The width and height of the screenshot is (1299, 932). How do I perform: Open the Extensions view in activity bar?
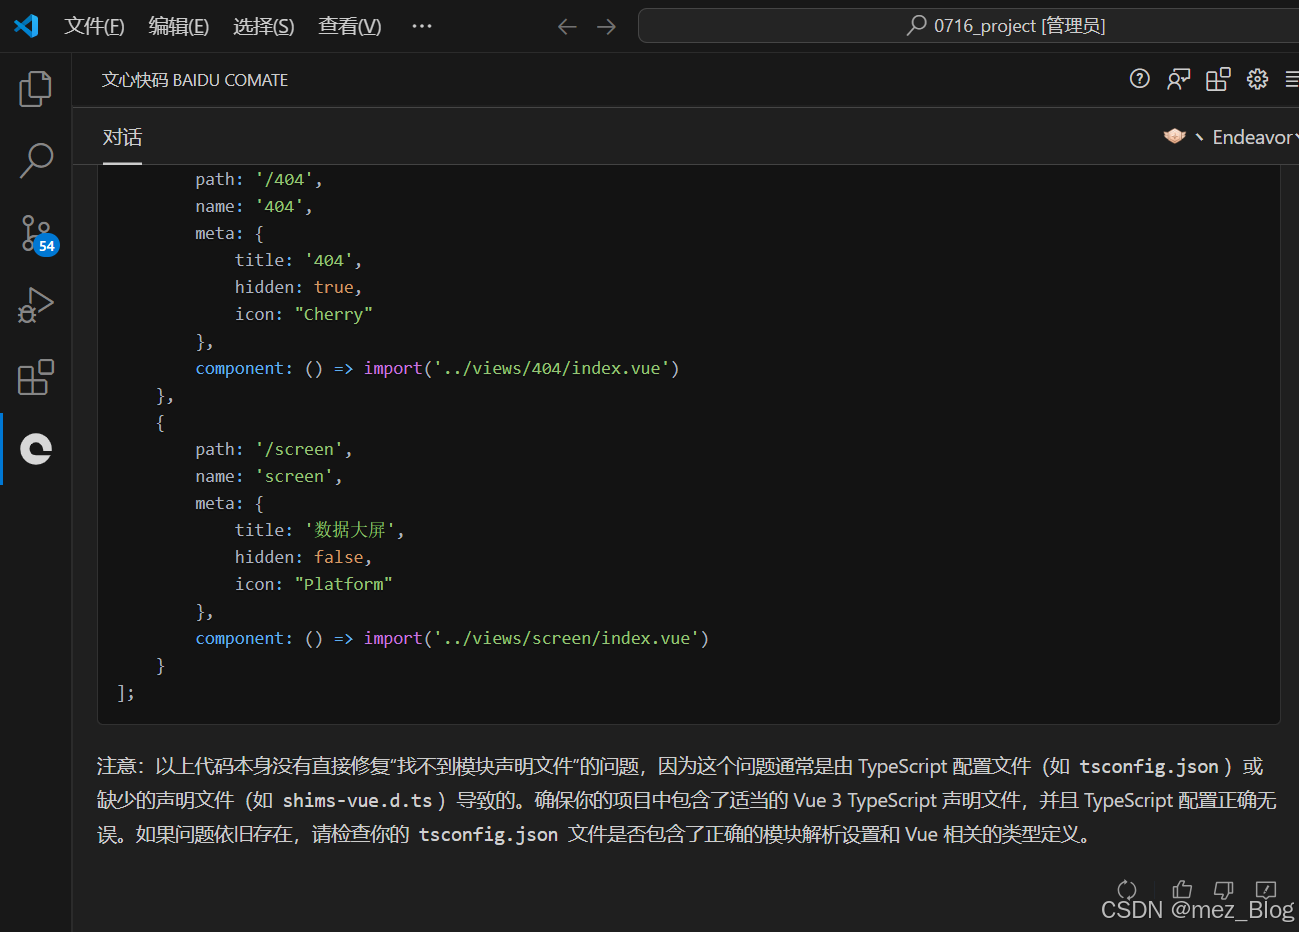tap(36, 377)
